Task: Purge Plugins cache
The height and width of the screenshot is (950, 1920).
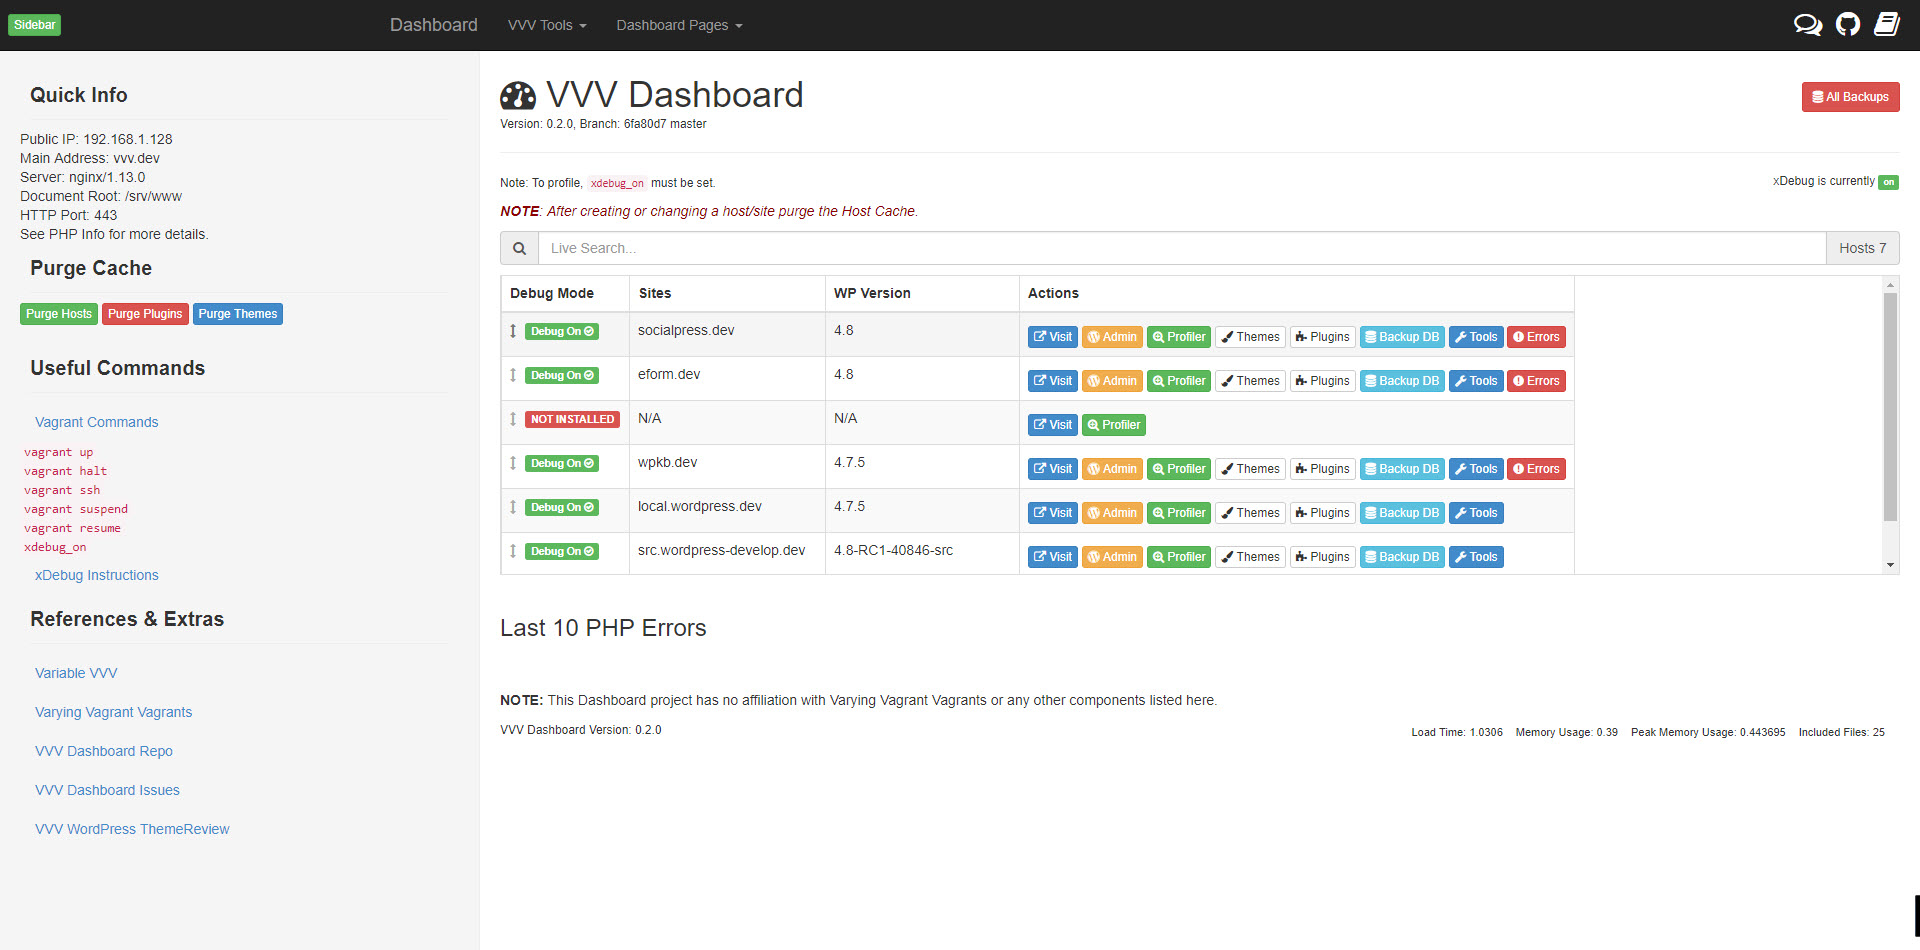Action: [x=145, y=314]
